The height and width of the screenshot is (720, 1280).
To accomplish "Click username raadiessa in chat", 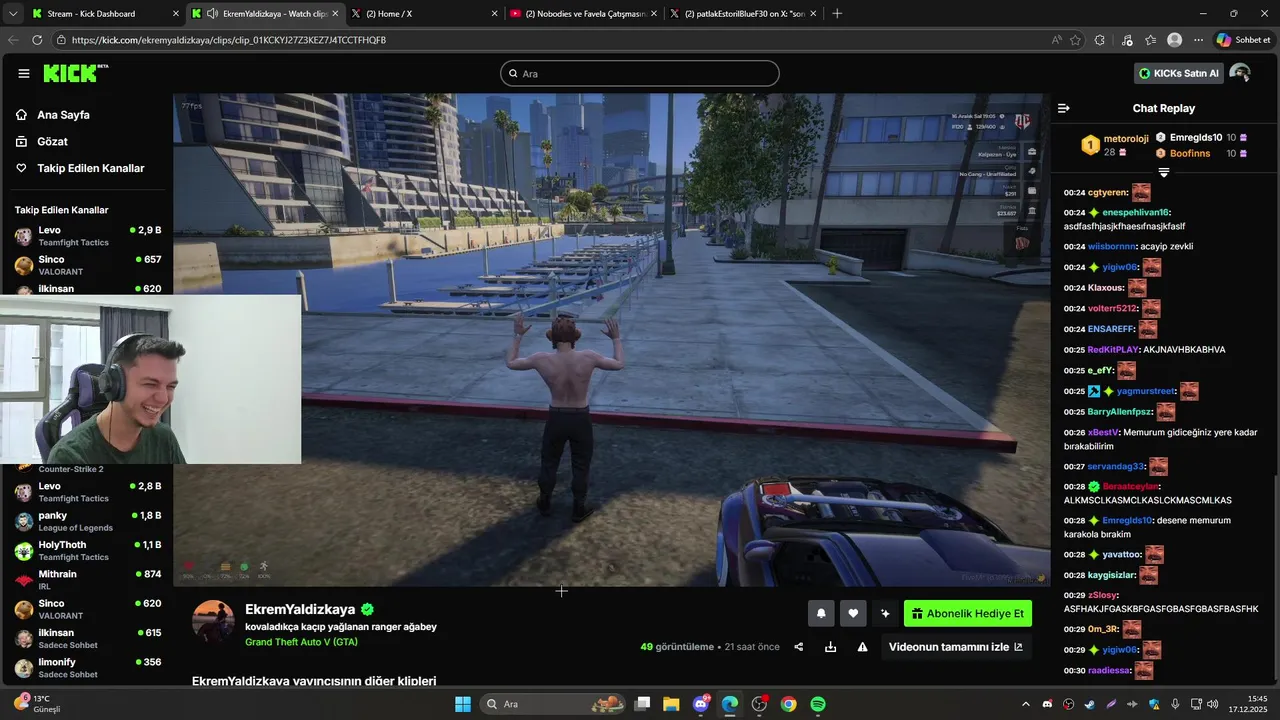I will click(1109, 670).
